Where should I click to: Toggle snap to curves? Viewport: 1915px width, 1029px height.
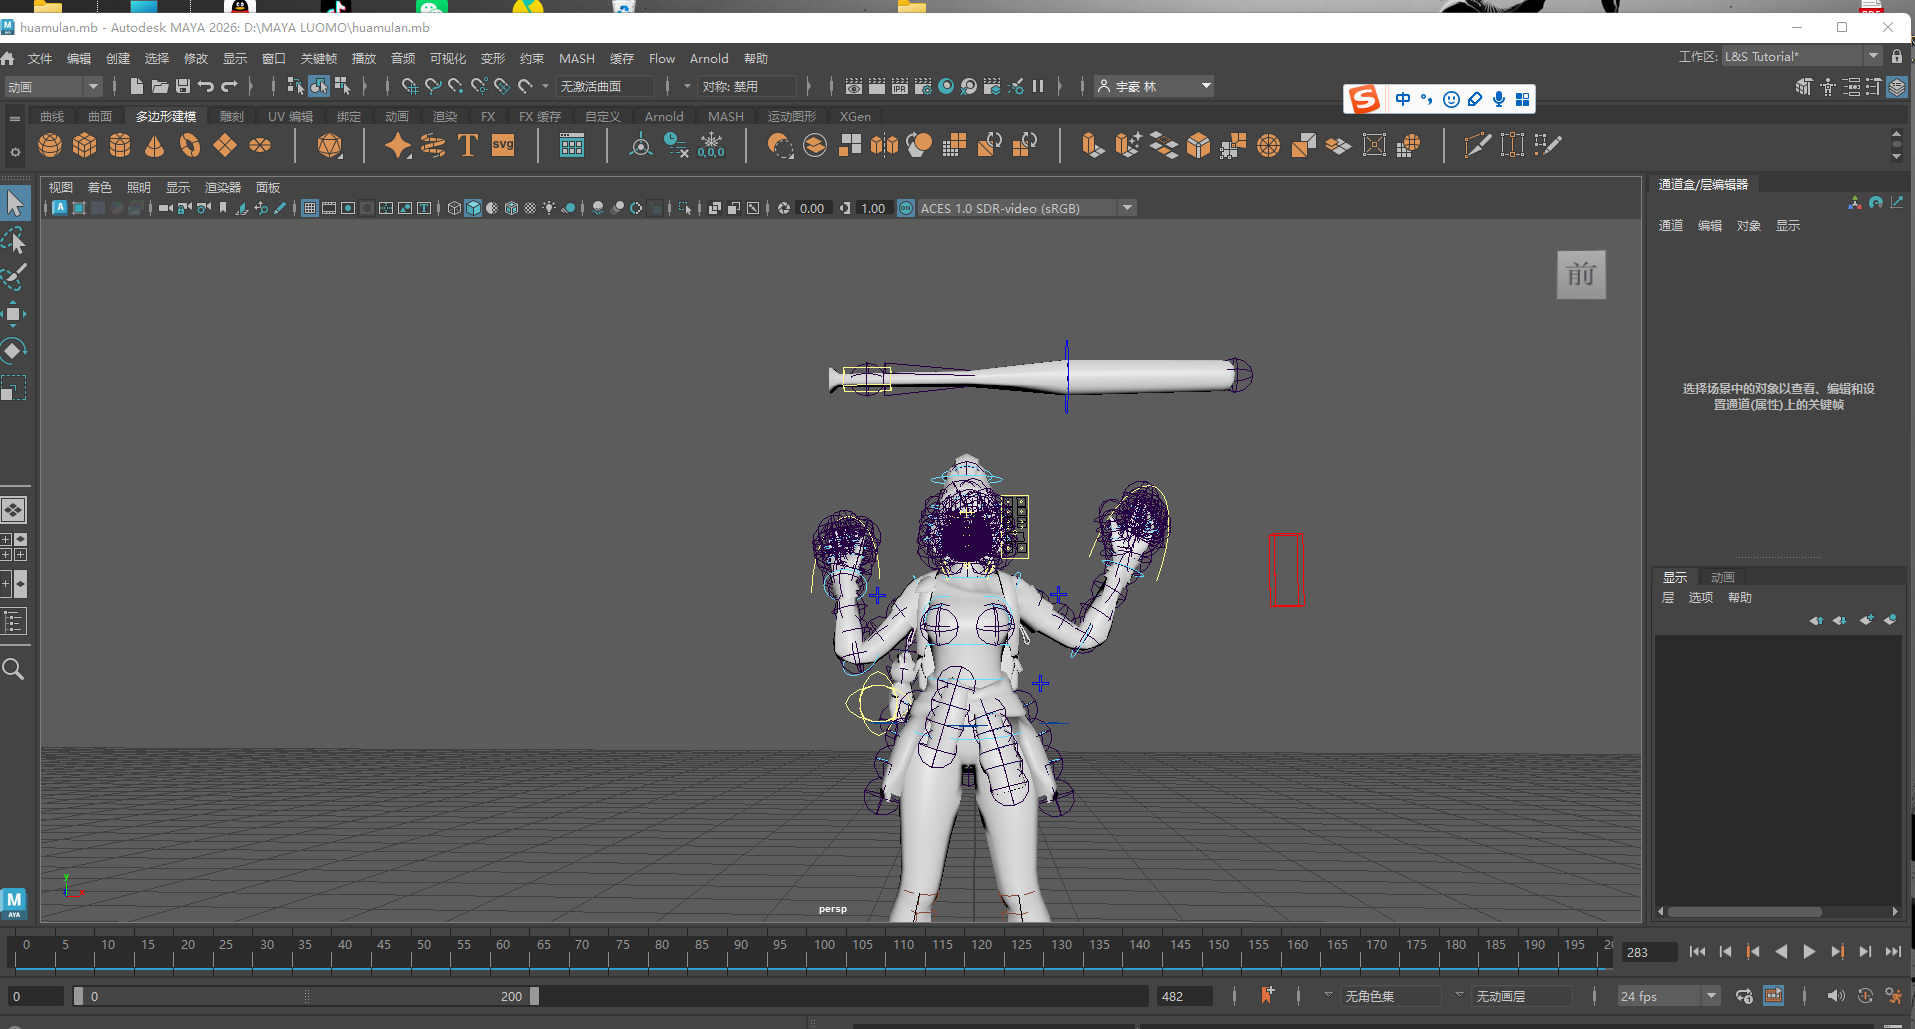(432, 86)
